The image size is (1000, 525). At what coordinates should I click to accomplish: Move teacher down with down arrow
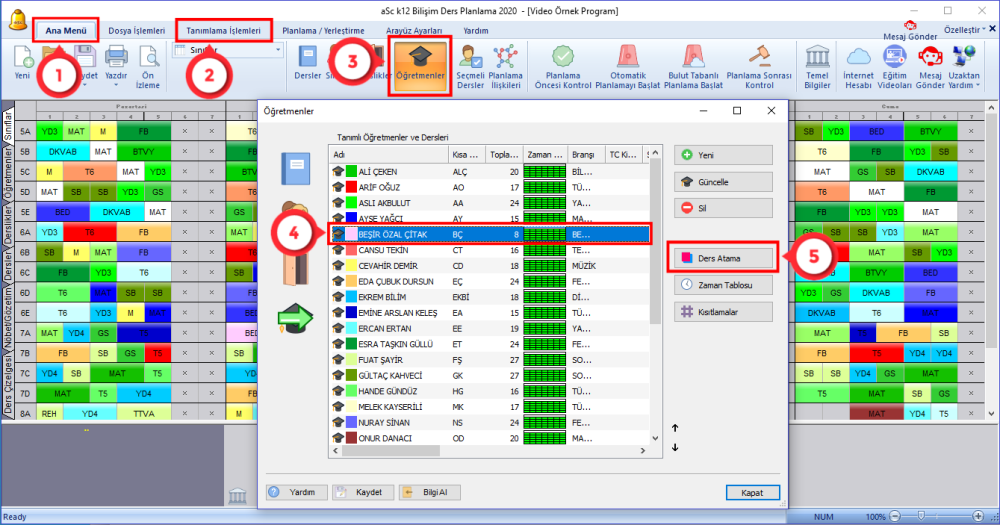point(675,448)
